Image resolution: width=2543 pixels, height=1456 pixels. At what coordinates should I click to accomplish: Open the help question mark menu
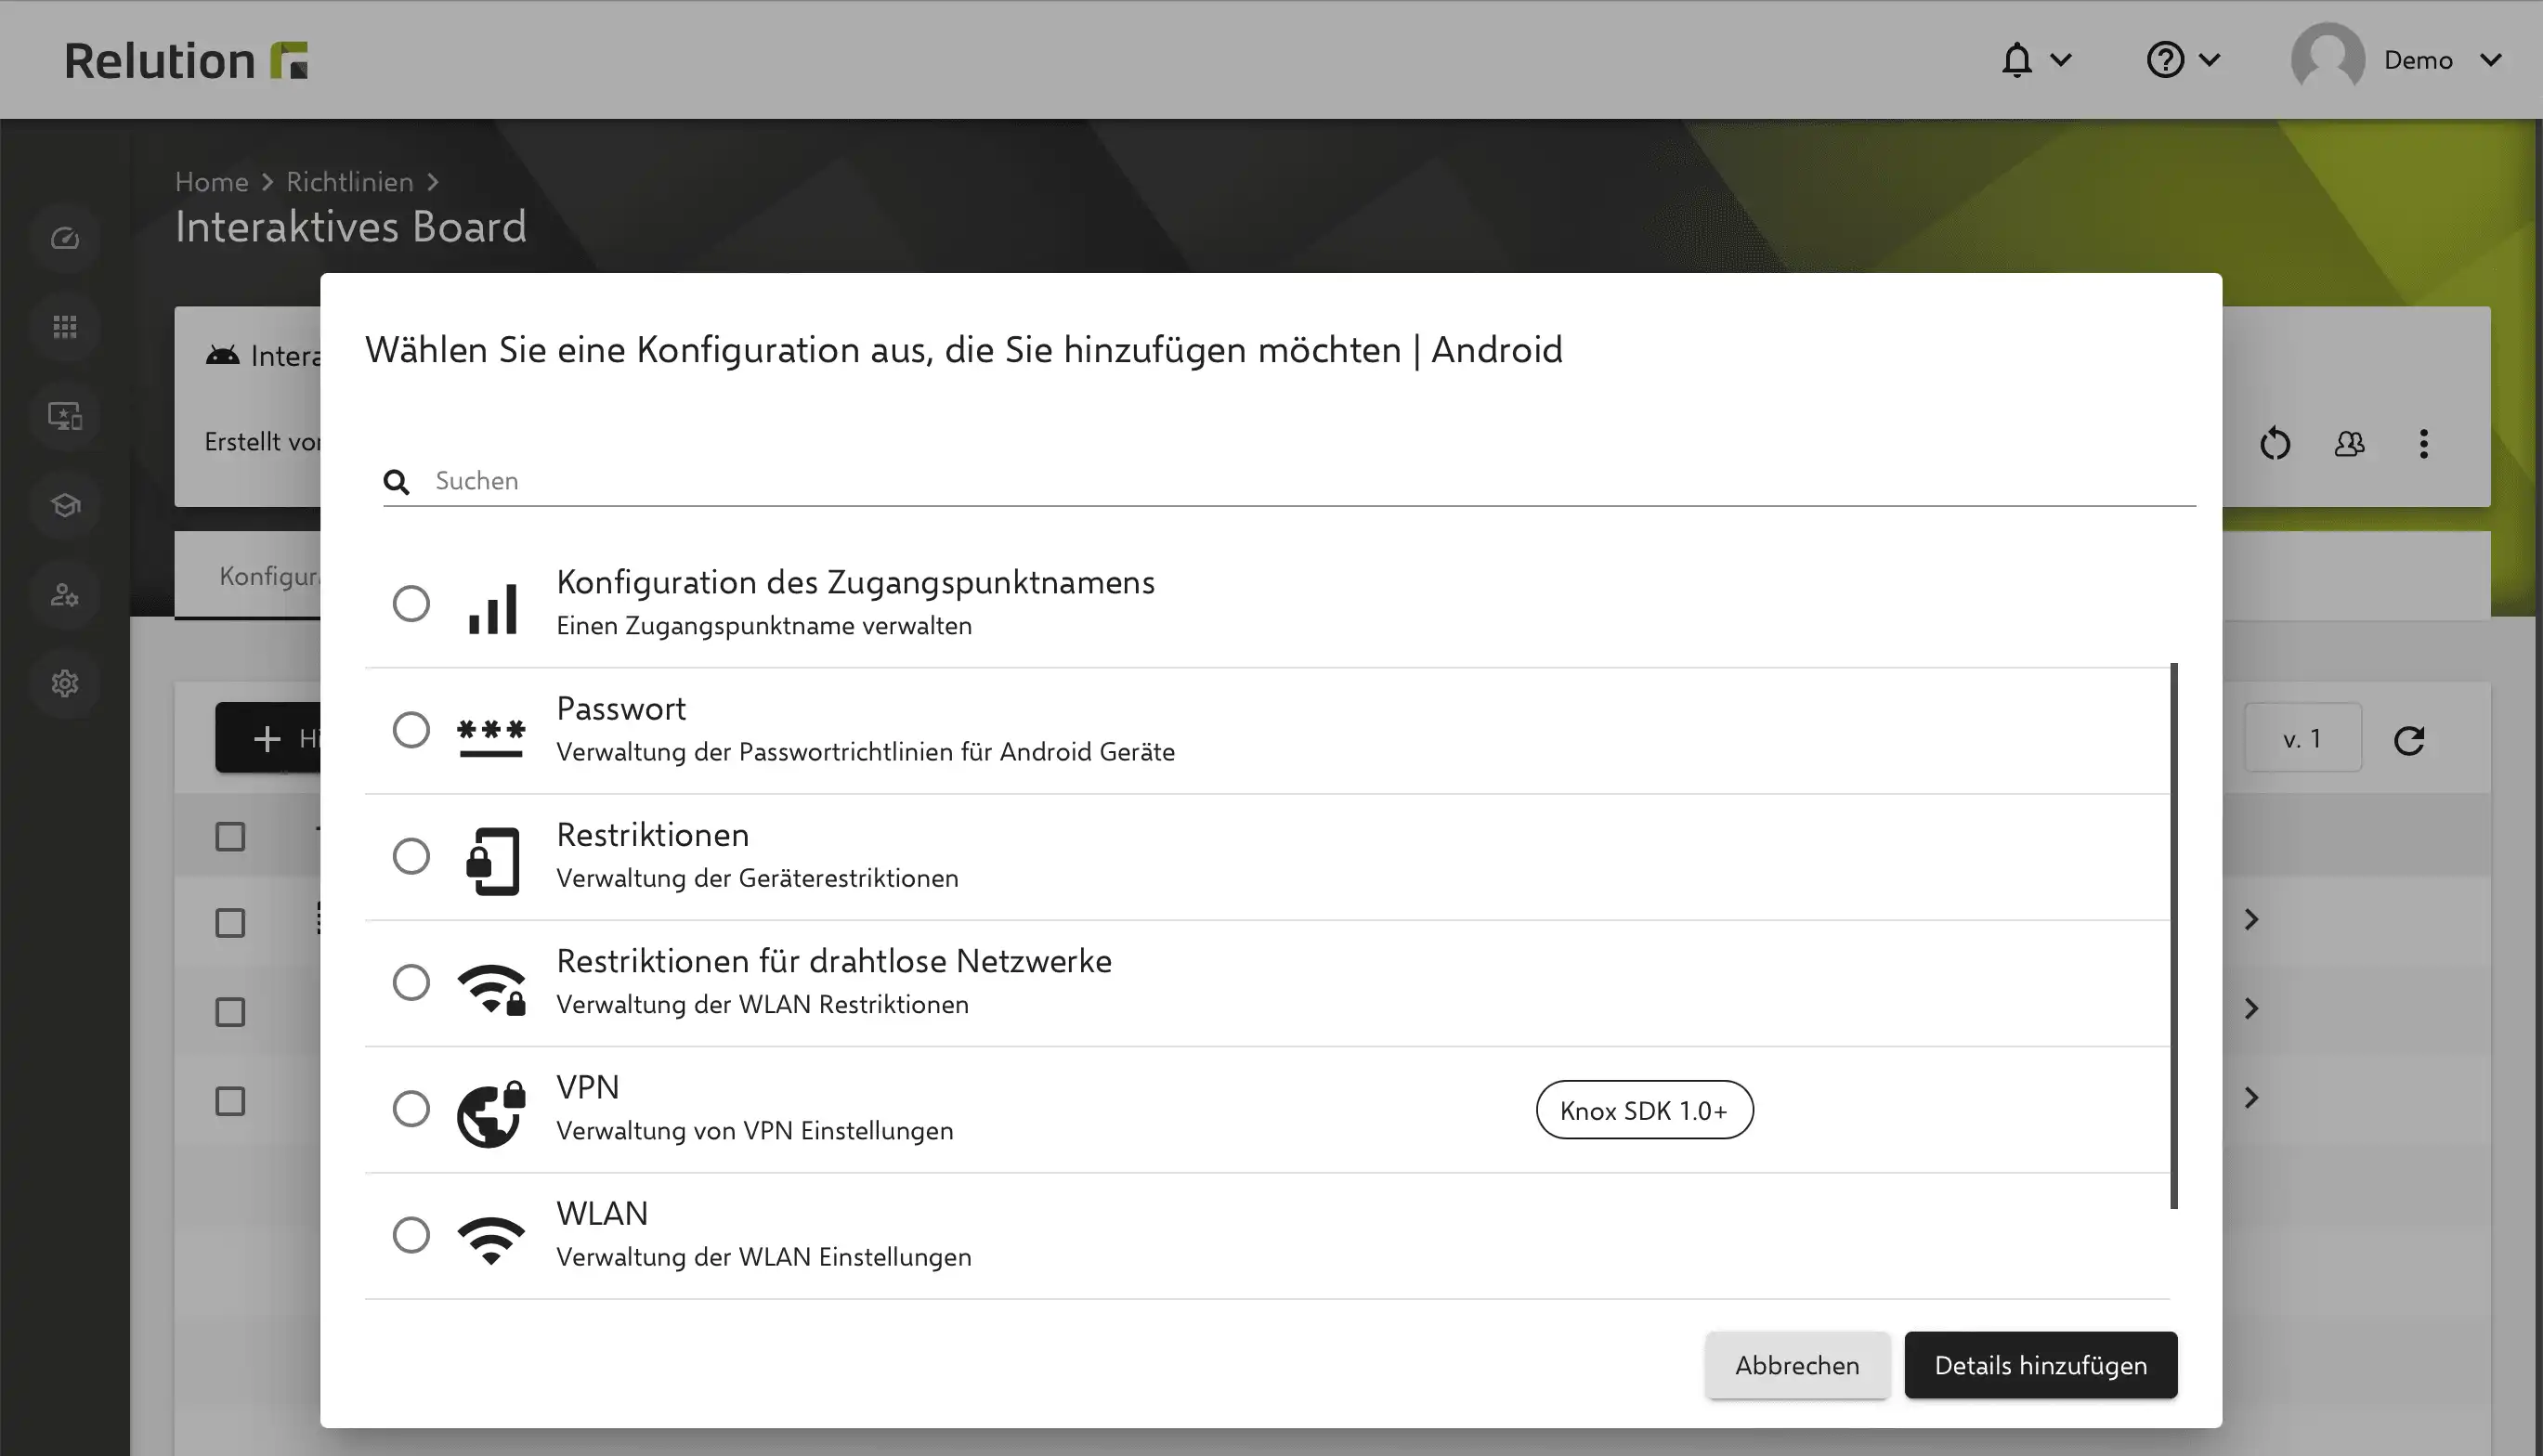(2183, 60)
